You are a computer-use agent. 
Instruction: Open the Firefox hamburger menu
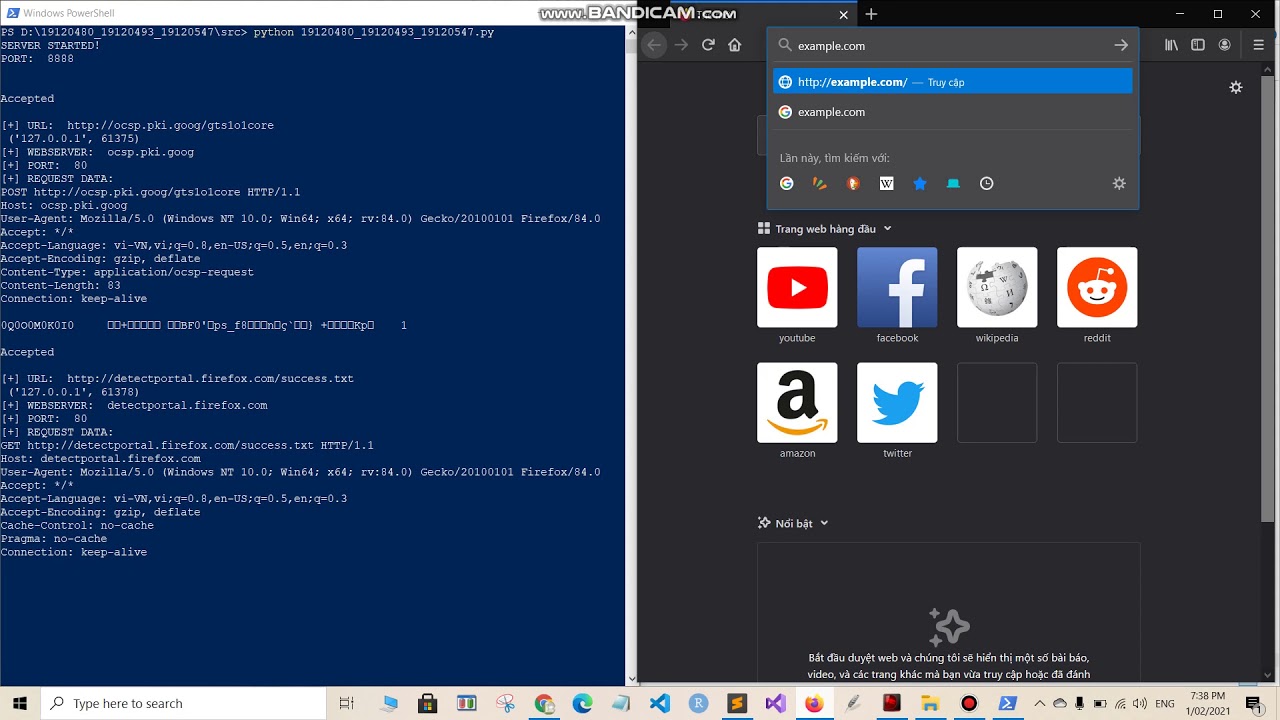click(x=1259, y=45)
